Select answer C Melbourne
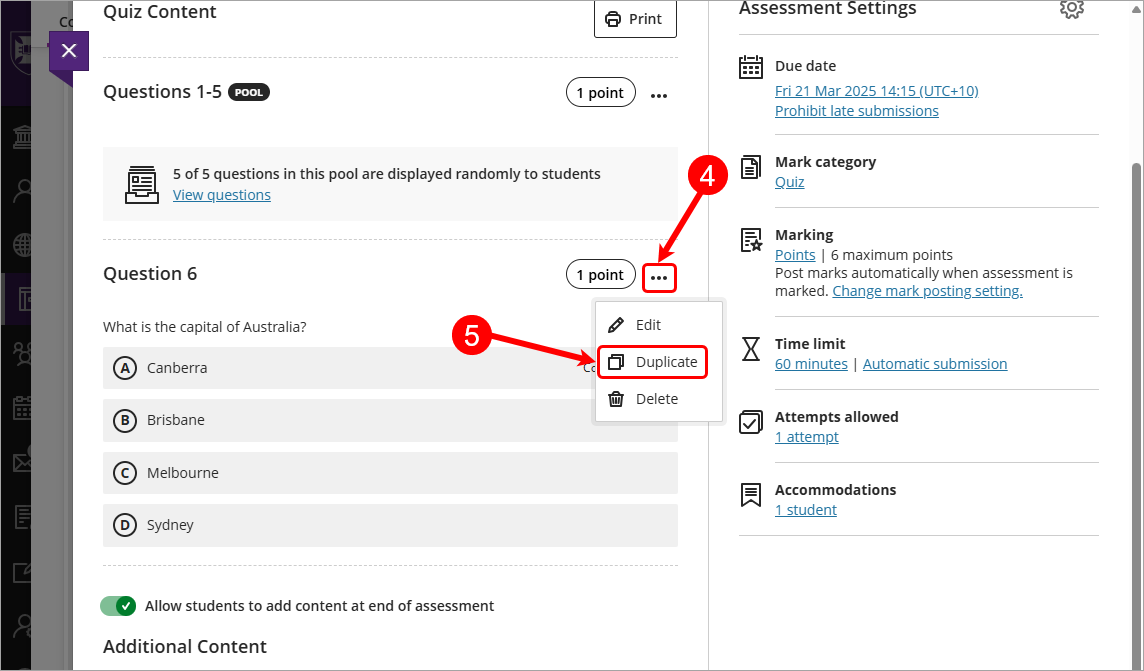Image resolution: width=1144 pixels, height=671 pixels. 390,473
